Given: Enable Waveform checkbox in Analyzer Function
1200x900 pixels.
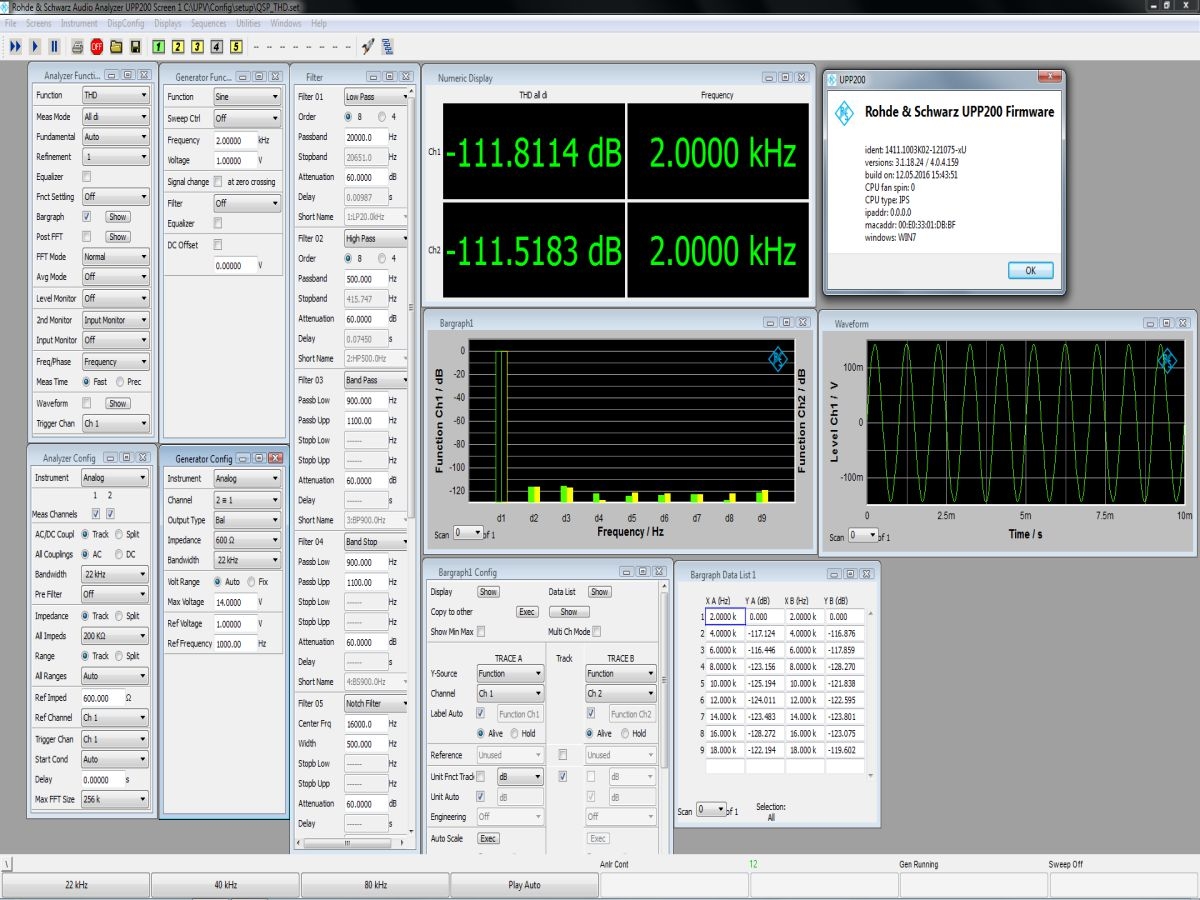Looking at the screenshot, I should point(87,403).
